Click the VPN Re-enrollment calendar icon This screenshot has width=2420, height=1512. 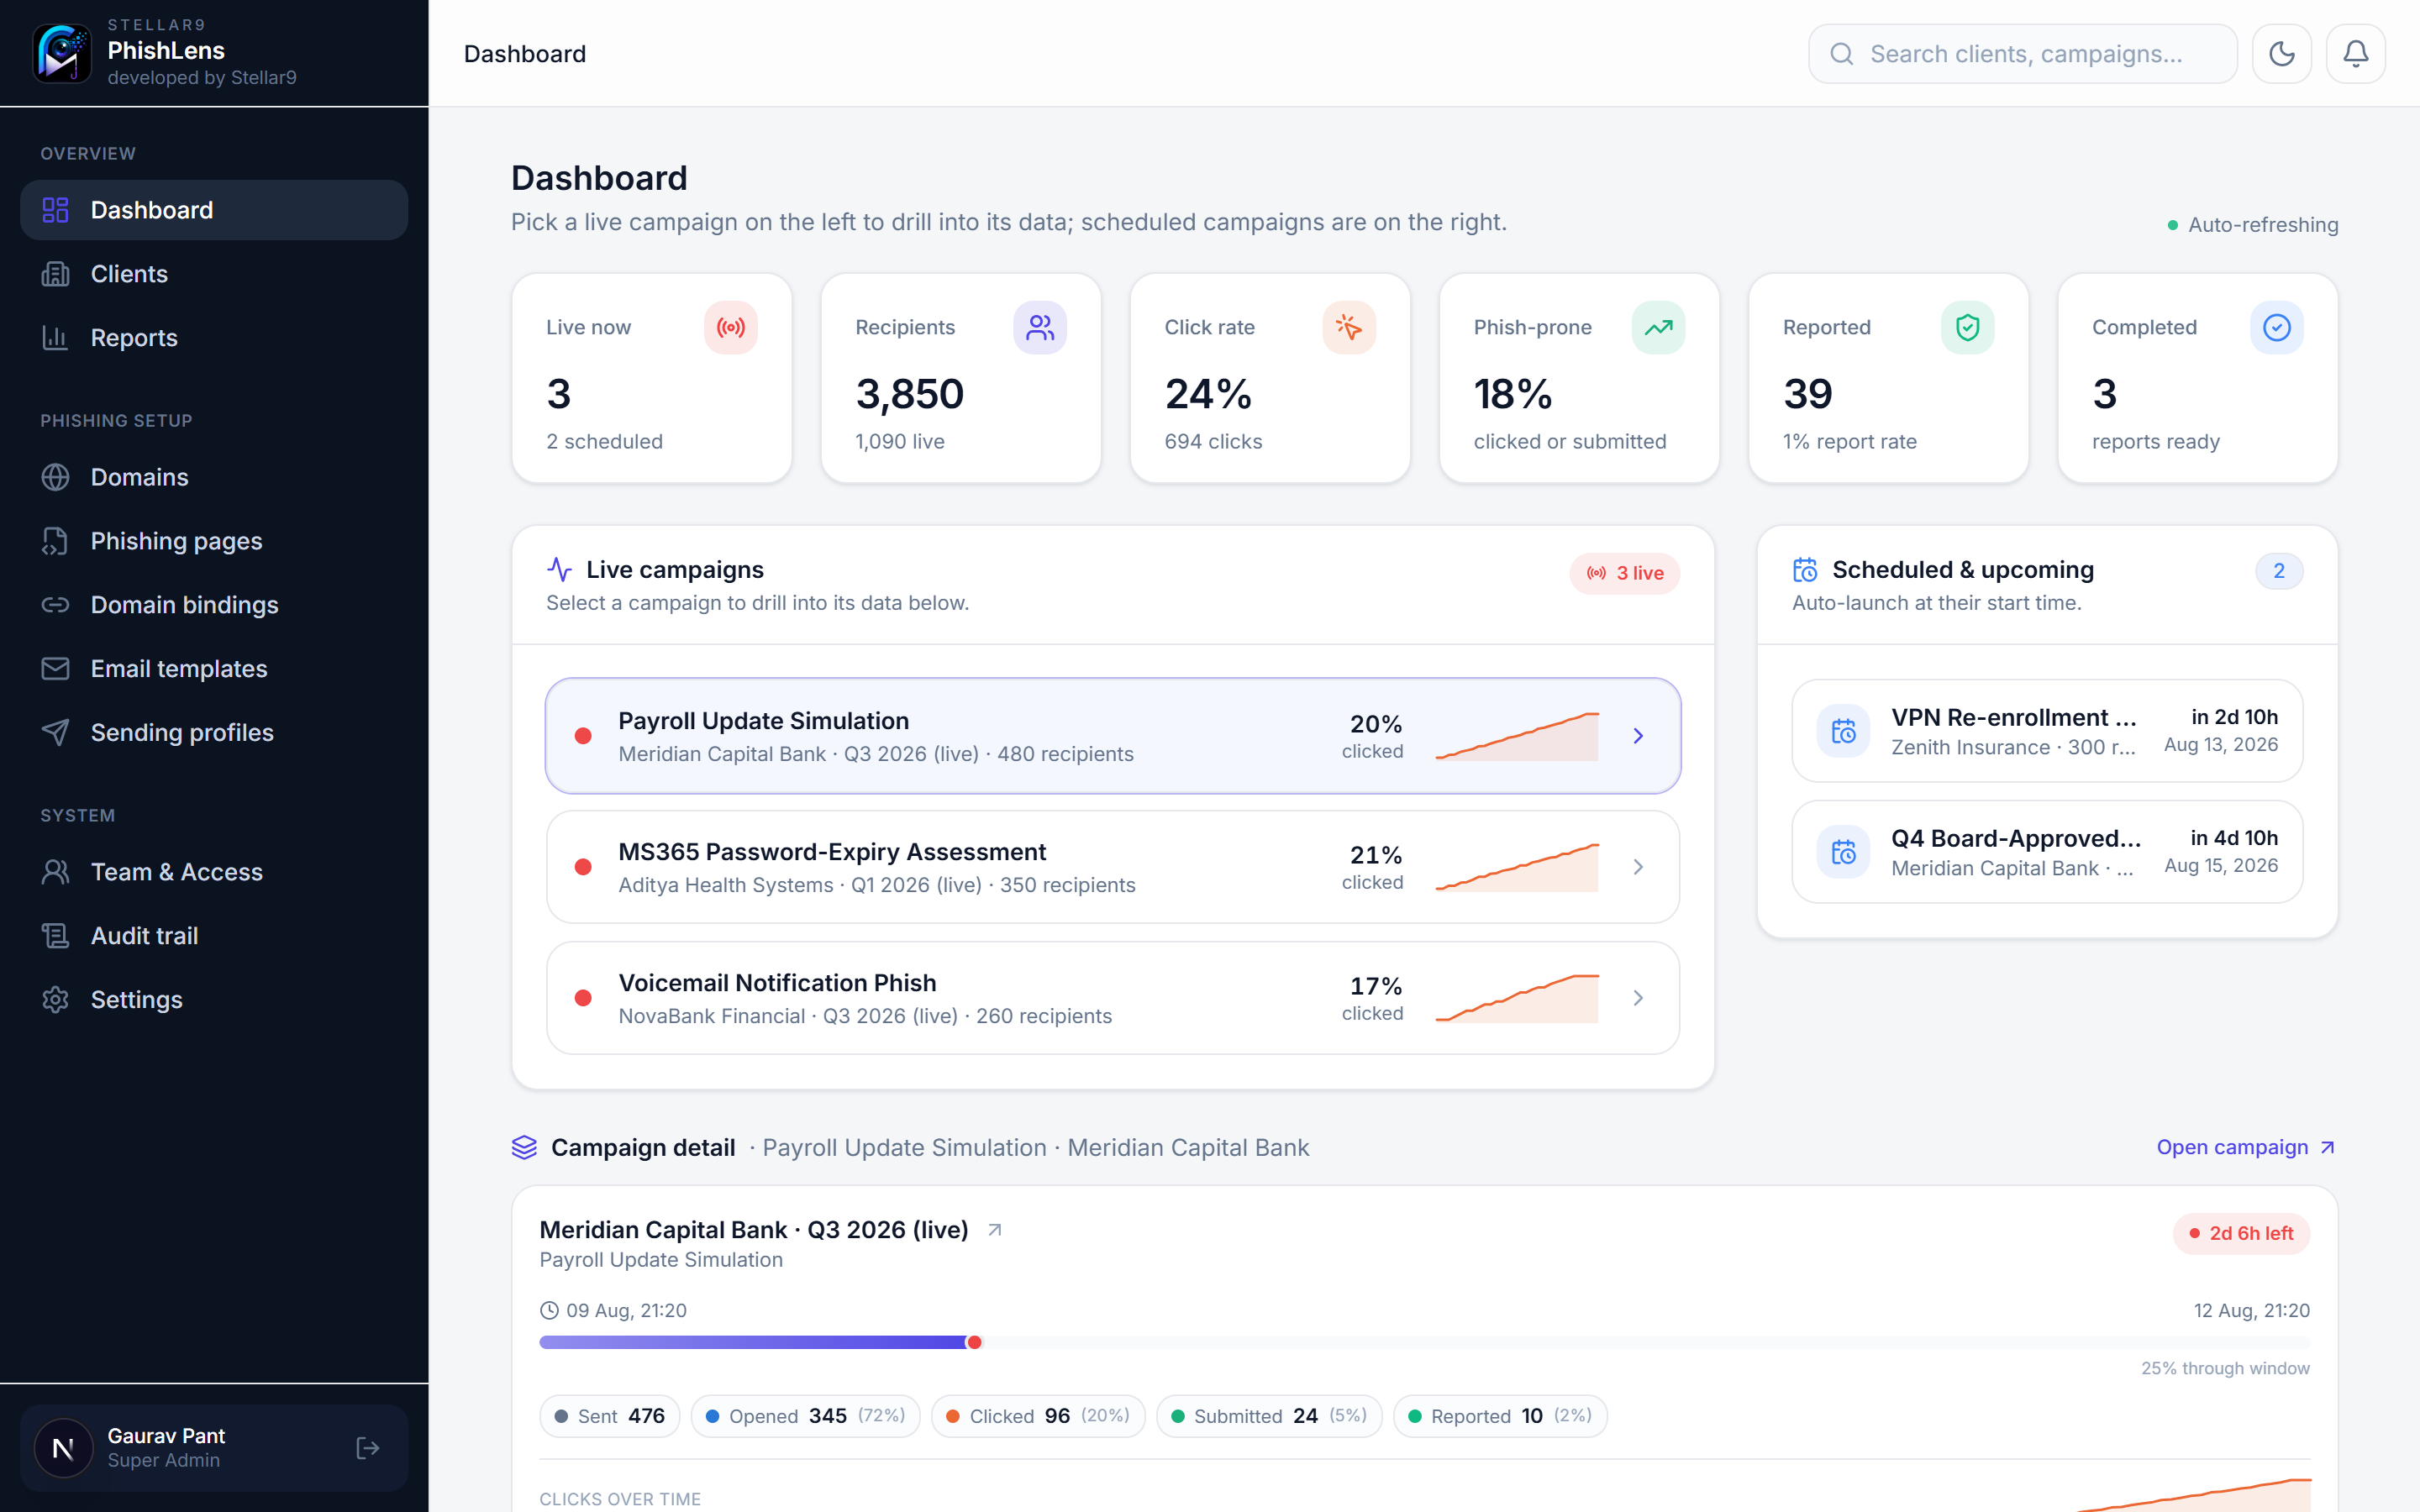1843,731
